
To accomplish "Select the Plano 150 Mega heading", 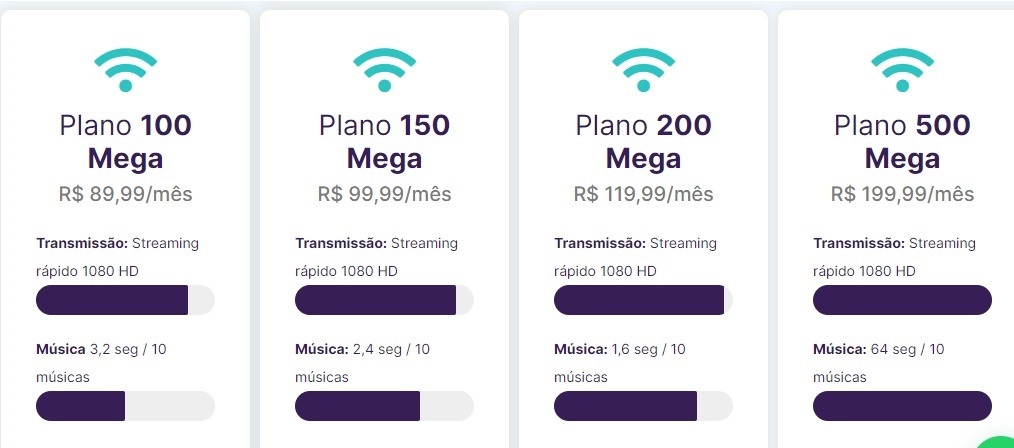I will point(384,142).
